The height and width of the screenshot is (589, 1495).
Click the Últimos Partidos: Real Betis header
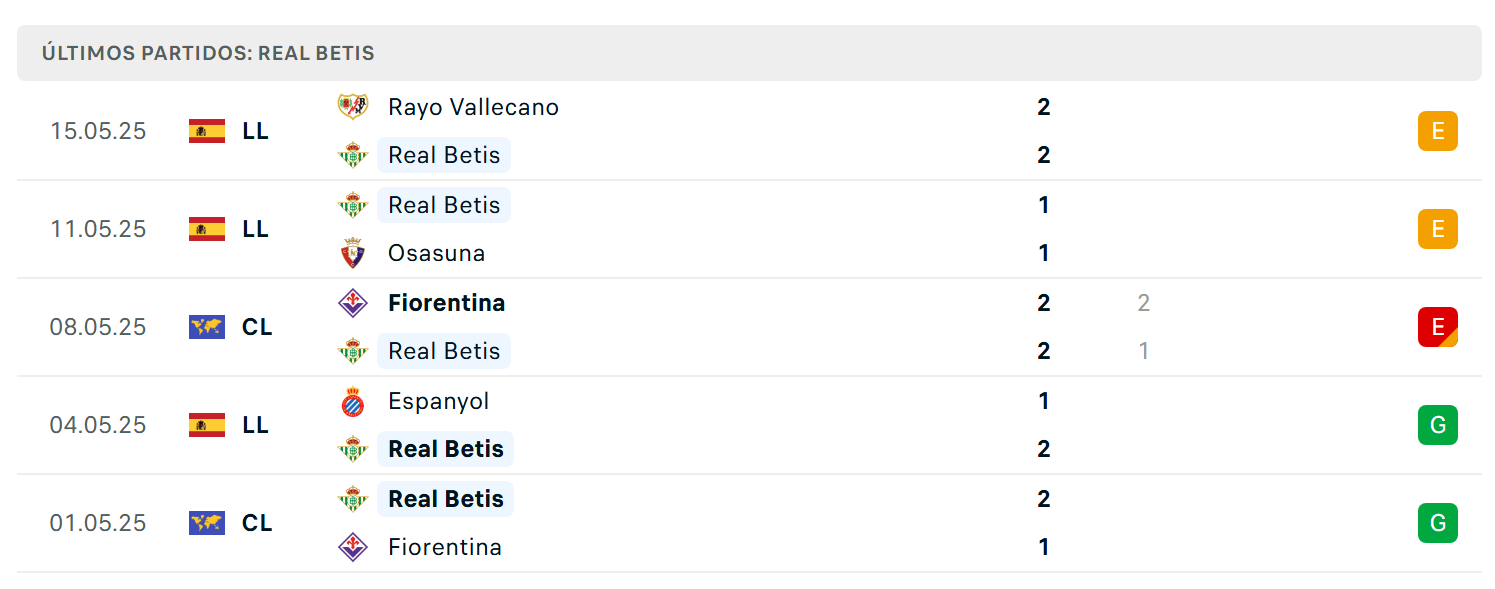tap(208, 53)
